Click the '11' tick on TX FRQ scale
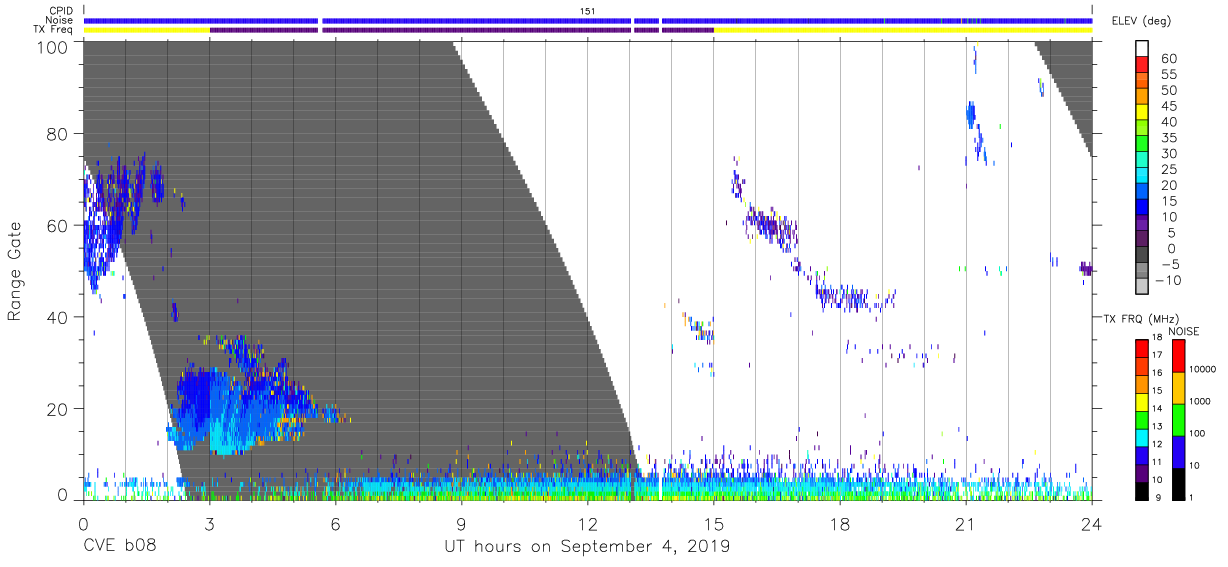This screenshot has height=567, width=1228. (x=1158, y=463)
